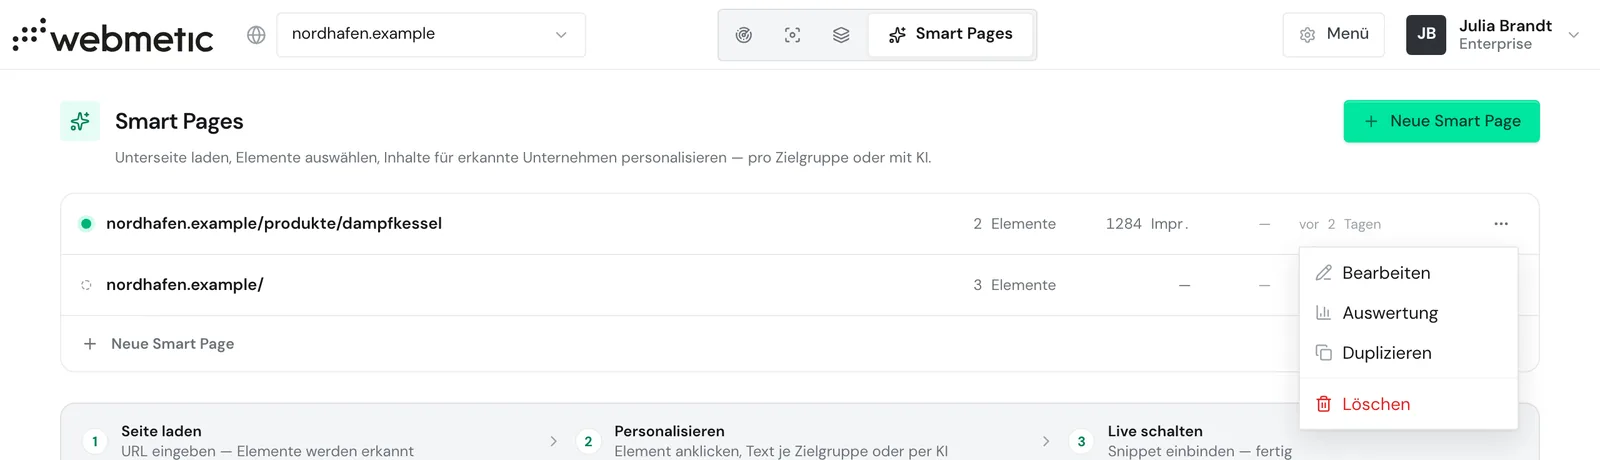Click the Enterprise plan label

pyautogui.click(x=1495, y=44)
